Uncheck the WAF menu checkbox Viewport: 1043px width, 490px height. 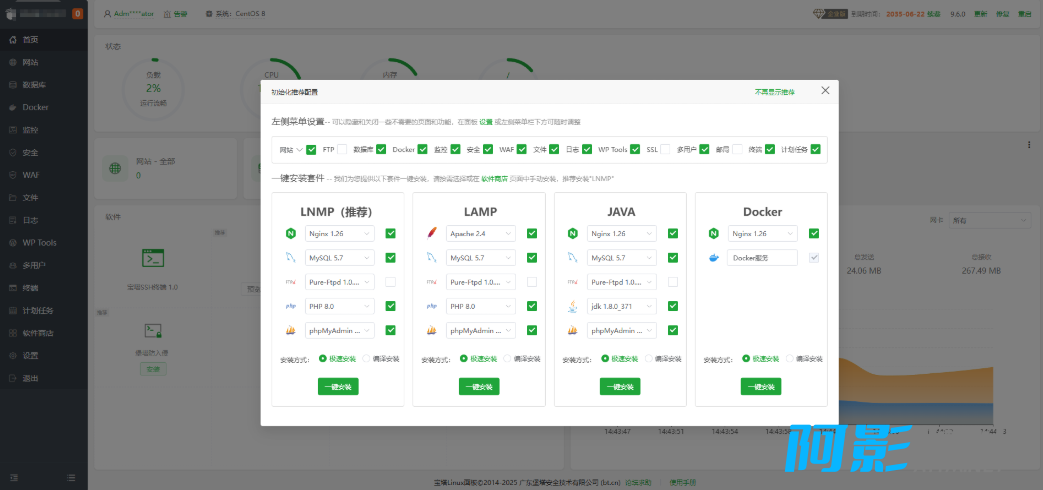tap(522, 150)
